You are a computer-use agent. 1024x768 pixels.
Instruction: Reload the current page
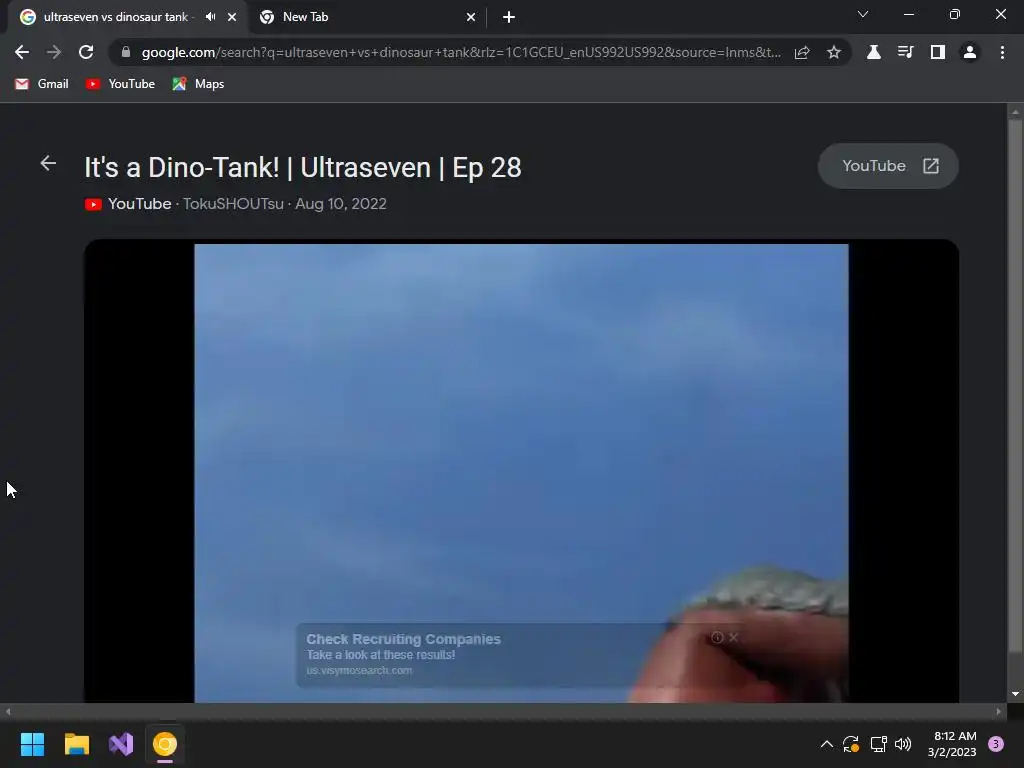(x=86, y=52)
